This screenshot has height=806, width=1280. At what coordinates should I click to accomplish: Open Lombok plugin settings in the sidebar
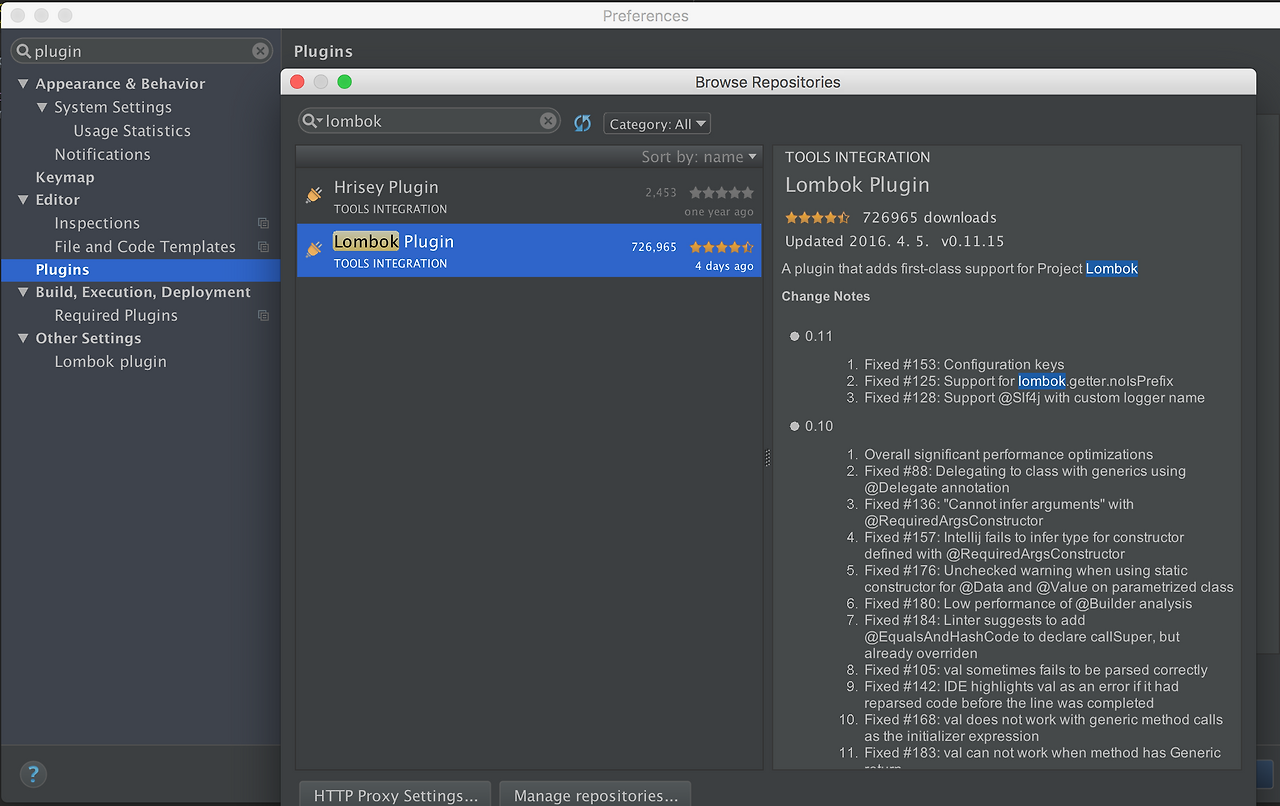[x=110, y=361]
